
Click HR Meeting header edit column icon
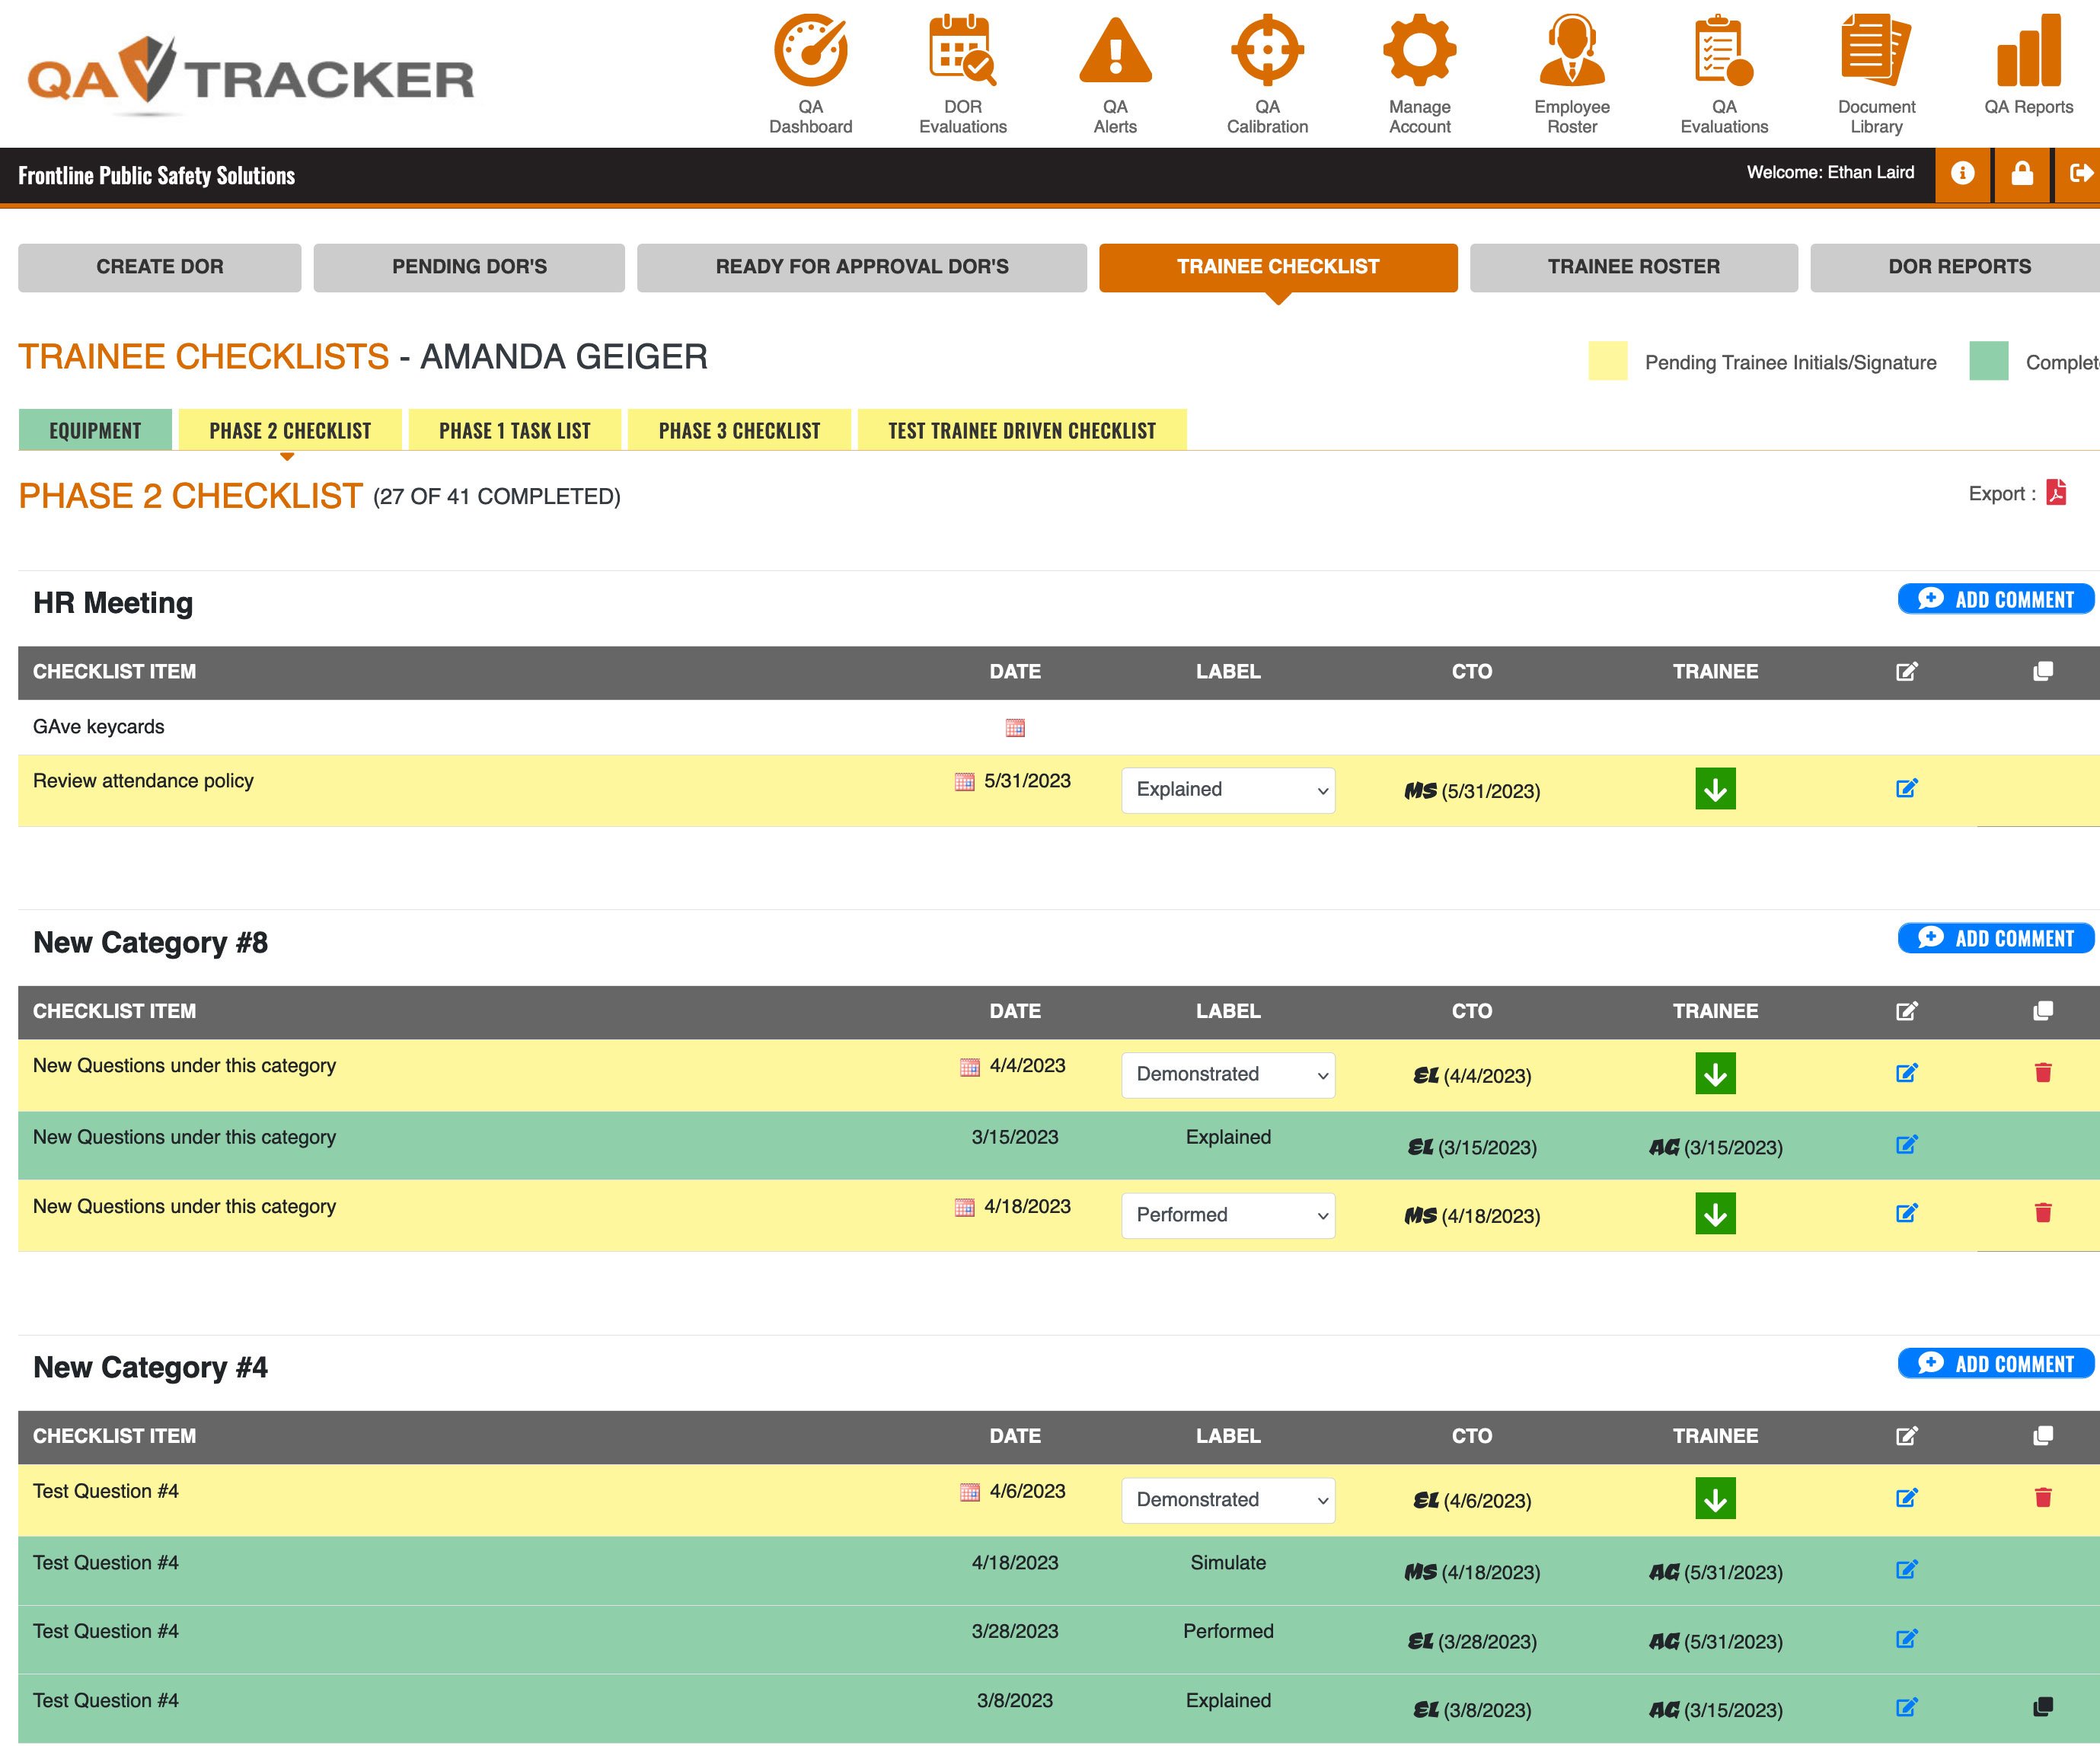click(x=1906, y=672)
